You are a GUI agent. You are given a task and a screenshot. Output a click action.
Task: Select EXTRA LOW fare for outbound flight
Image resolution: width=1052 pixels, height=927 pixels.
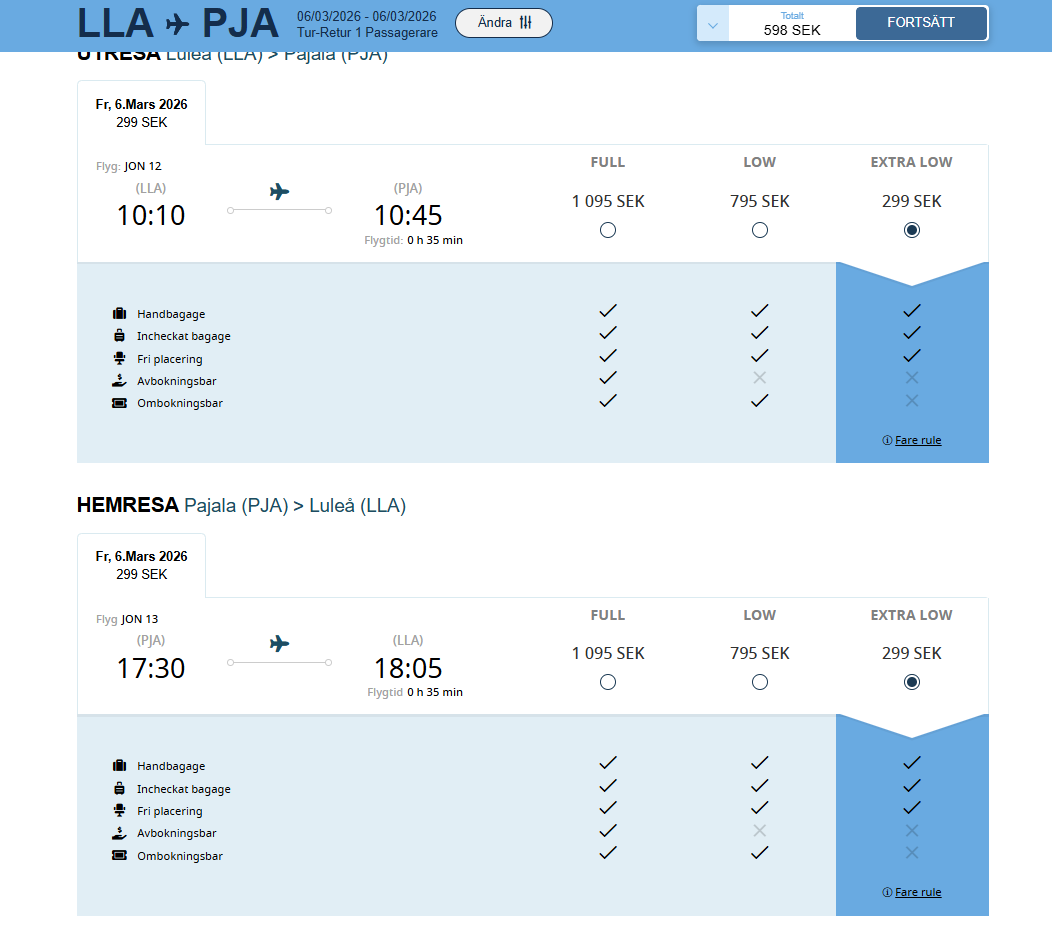coord(912,230)
